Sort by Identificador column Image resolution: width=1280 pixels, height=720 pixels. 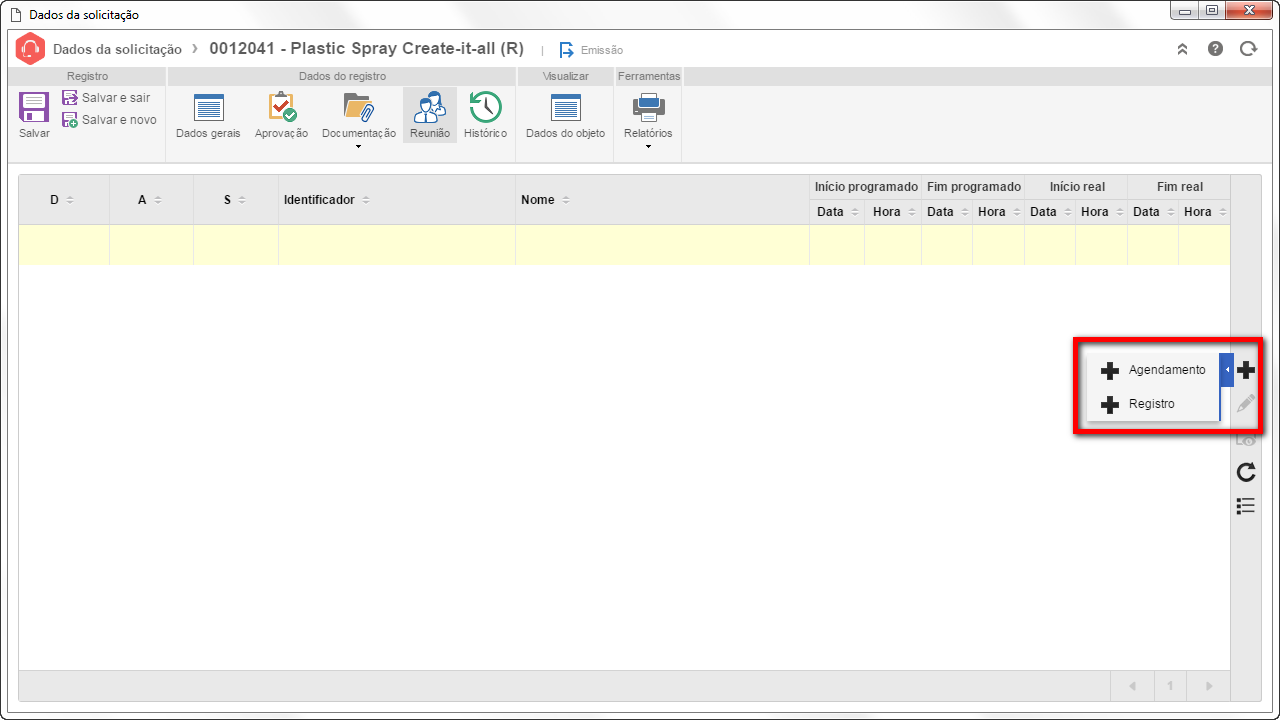pos(397,200)
